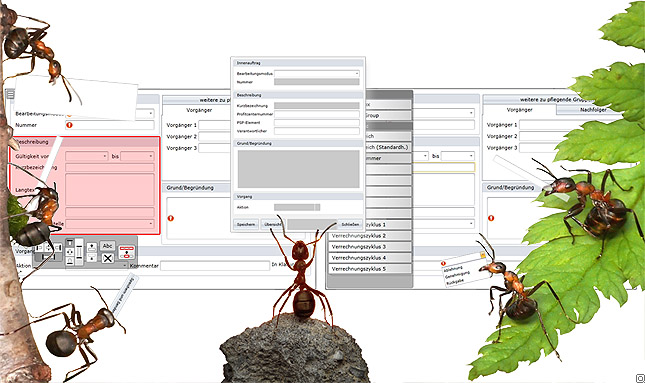This screenshot has height=383, width=645.
Task: Click the red error icon beside Nummer
Action: pyautogui.click(x=69, y=125)
